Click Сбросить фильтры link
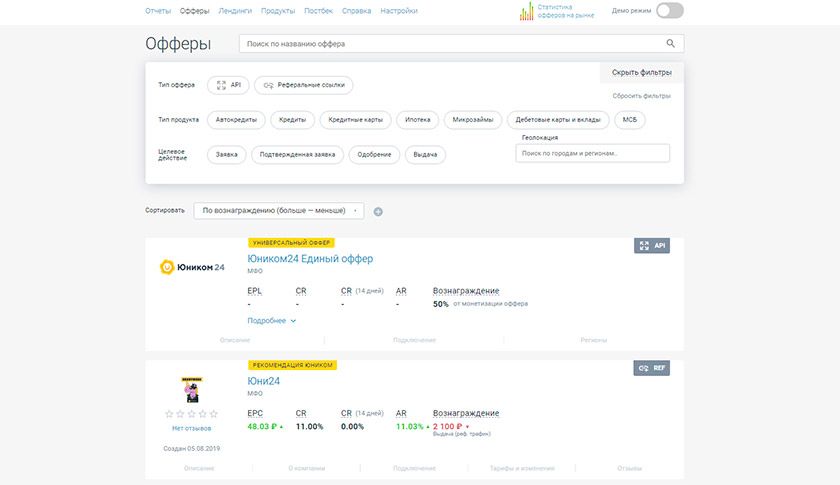 (642, 96)
